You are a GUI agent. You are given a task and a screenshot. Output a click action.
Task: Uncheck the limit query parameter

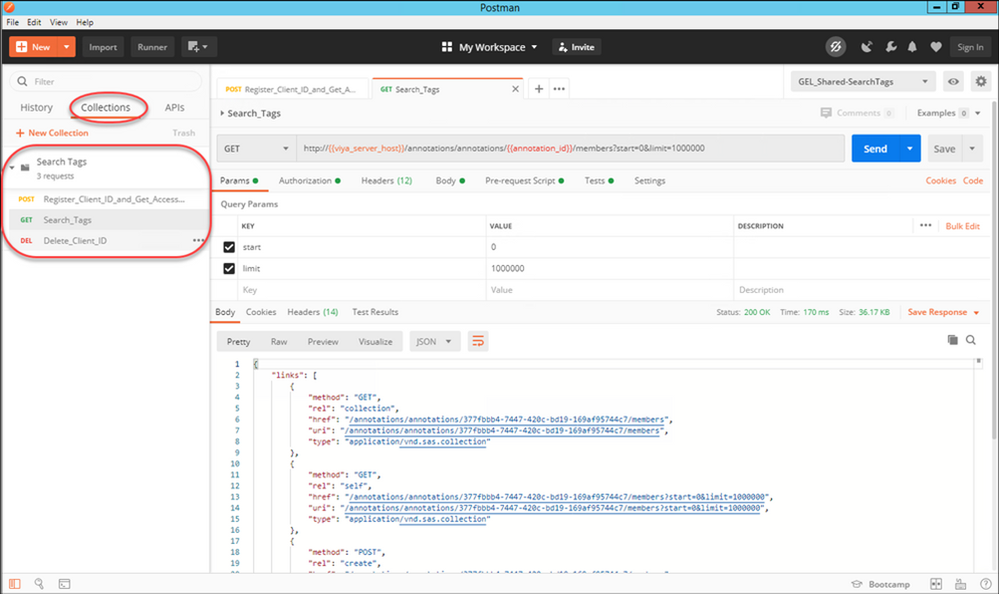tap(229, 268)
